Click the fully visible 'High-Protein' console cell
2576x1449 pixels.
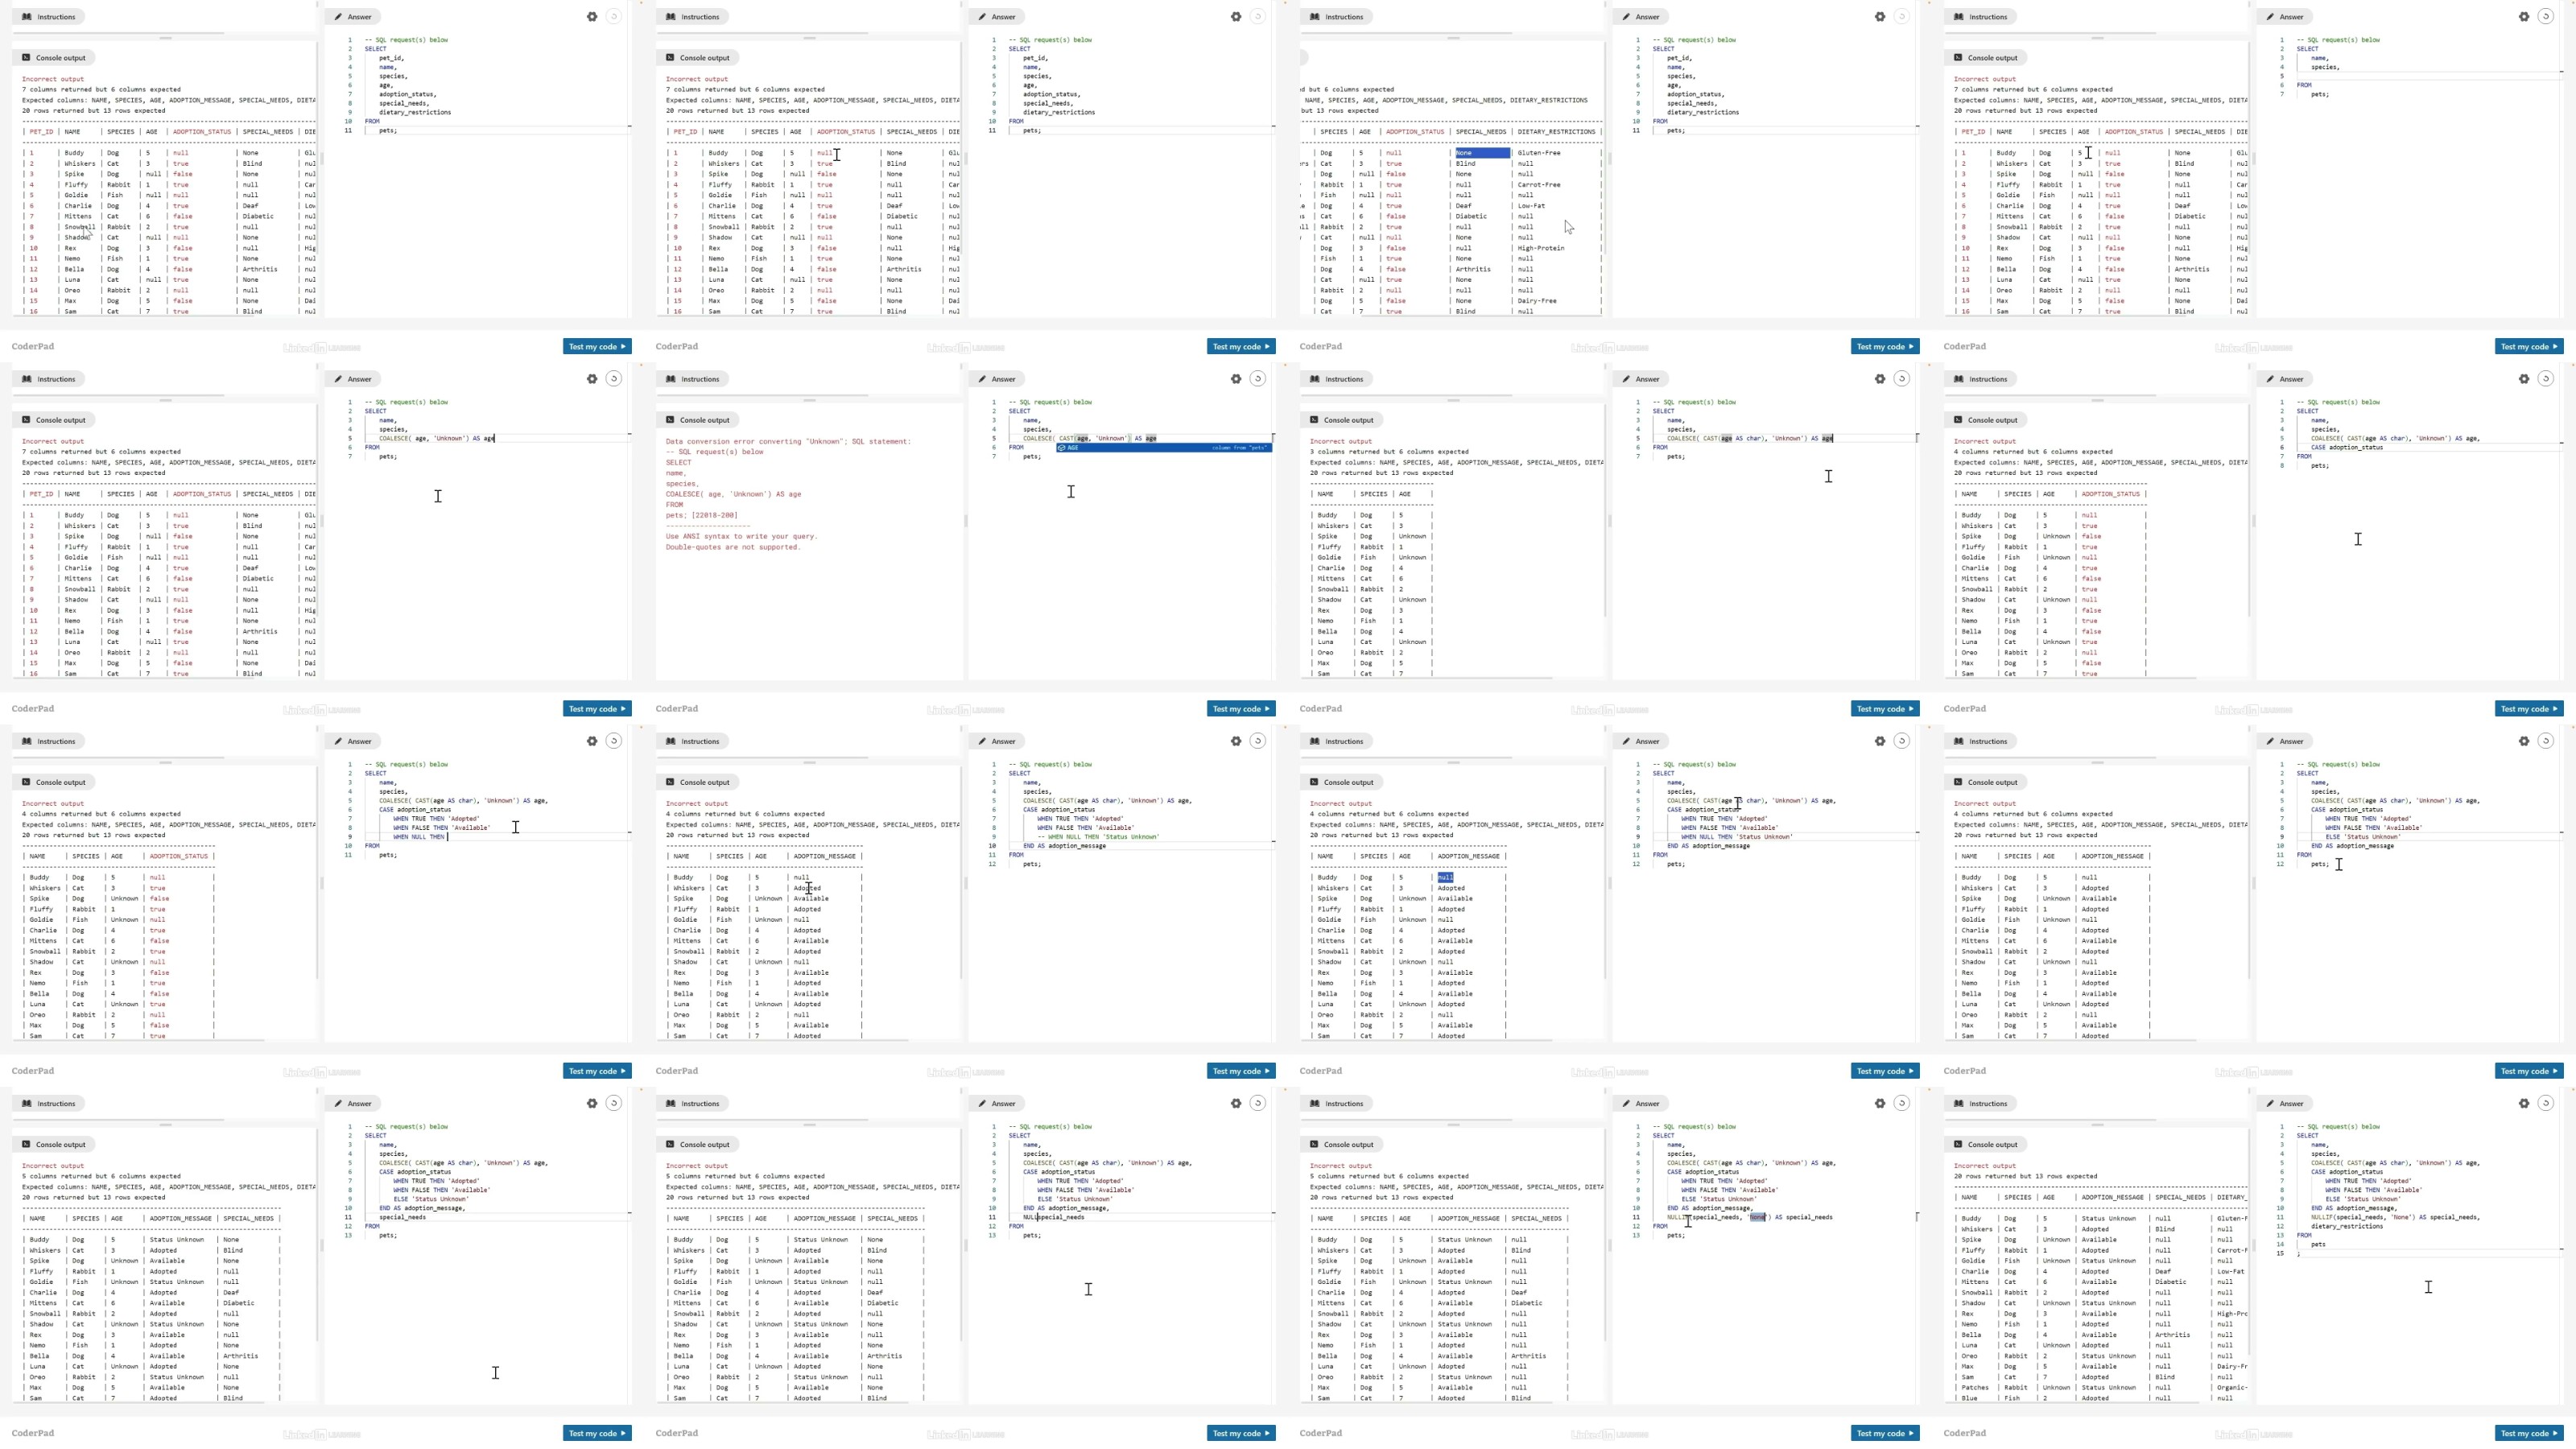coord(1541,248)
